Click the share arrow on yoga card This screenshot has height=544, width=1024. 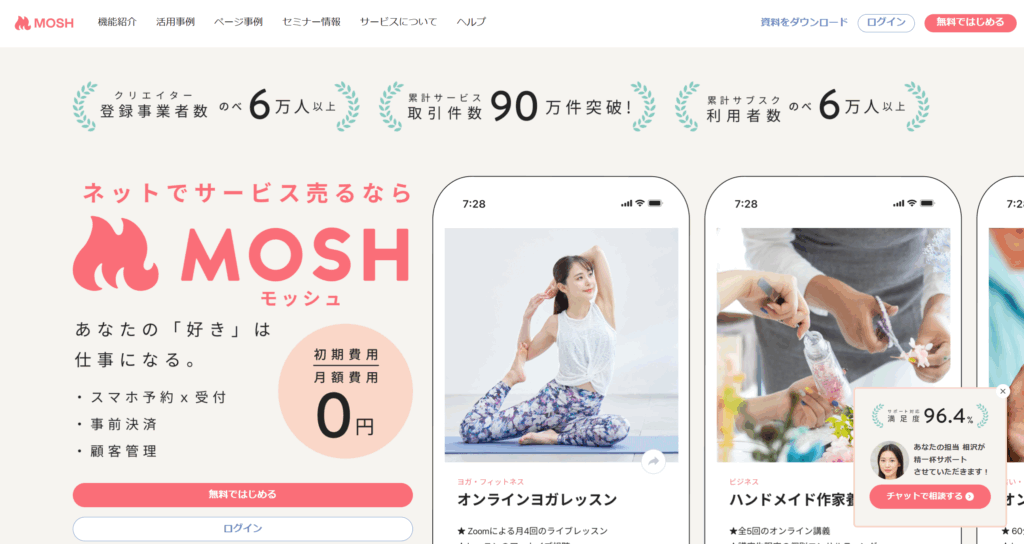[653, 461]
